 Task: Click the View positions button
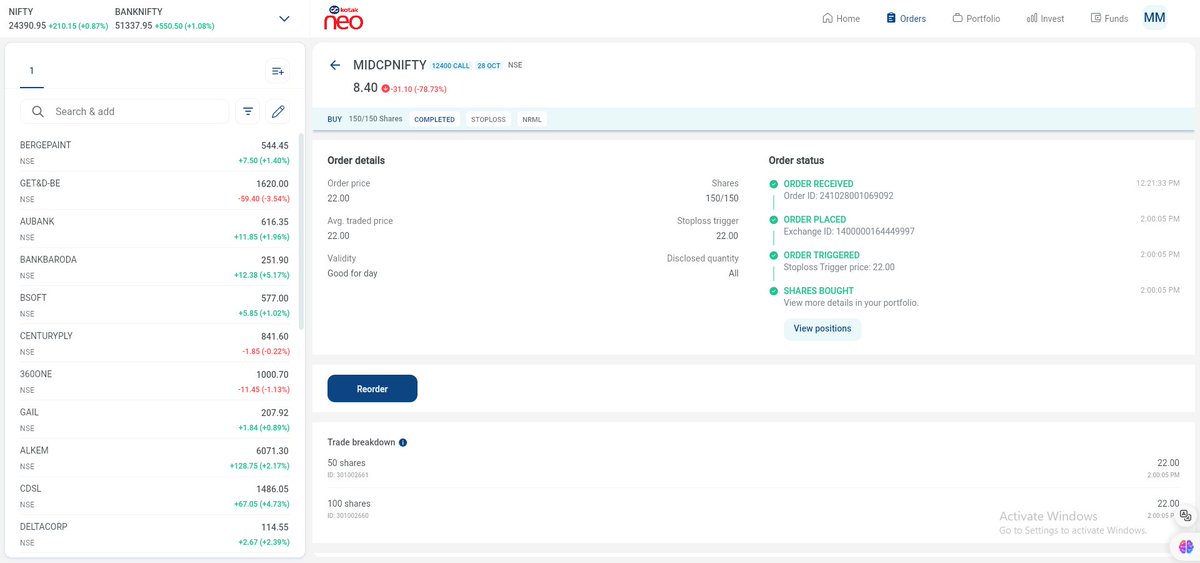pyautogui.click(x=822, y=328)
